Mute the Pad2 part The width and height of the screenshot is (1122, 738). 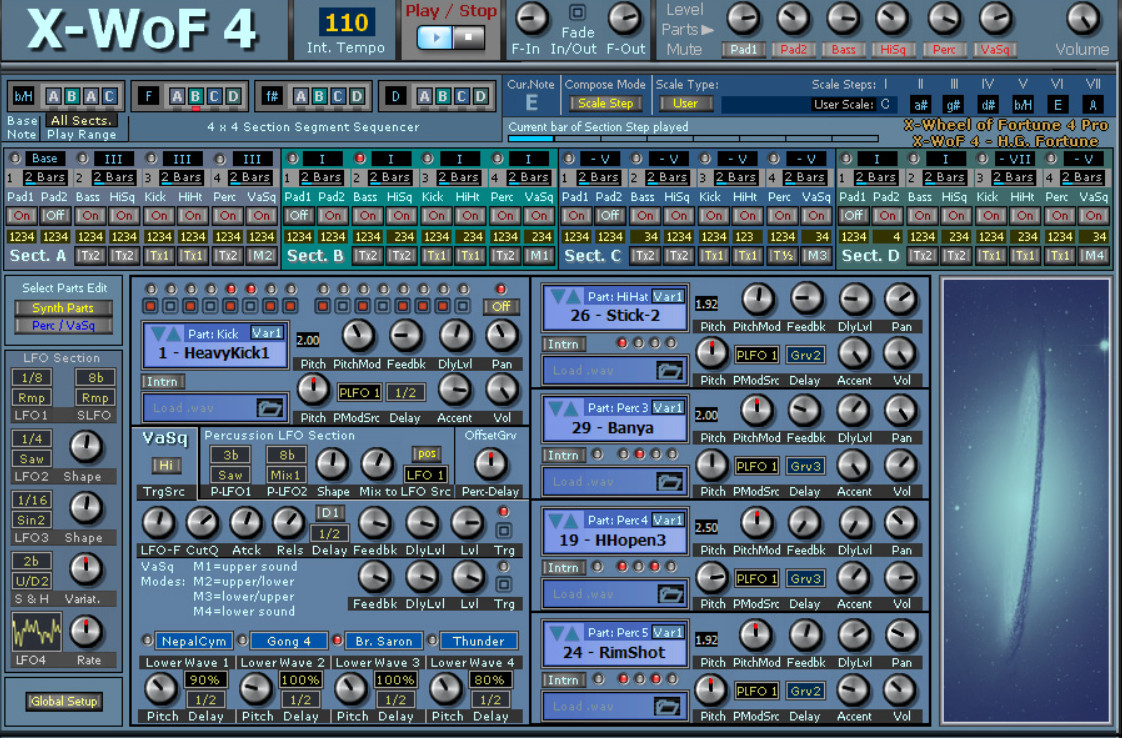click(x=793, y=49)
